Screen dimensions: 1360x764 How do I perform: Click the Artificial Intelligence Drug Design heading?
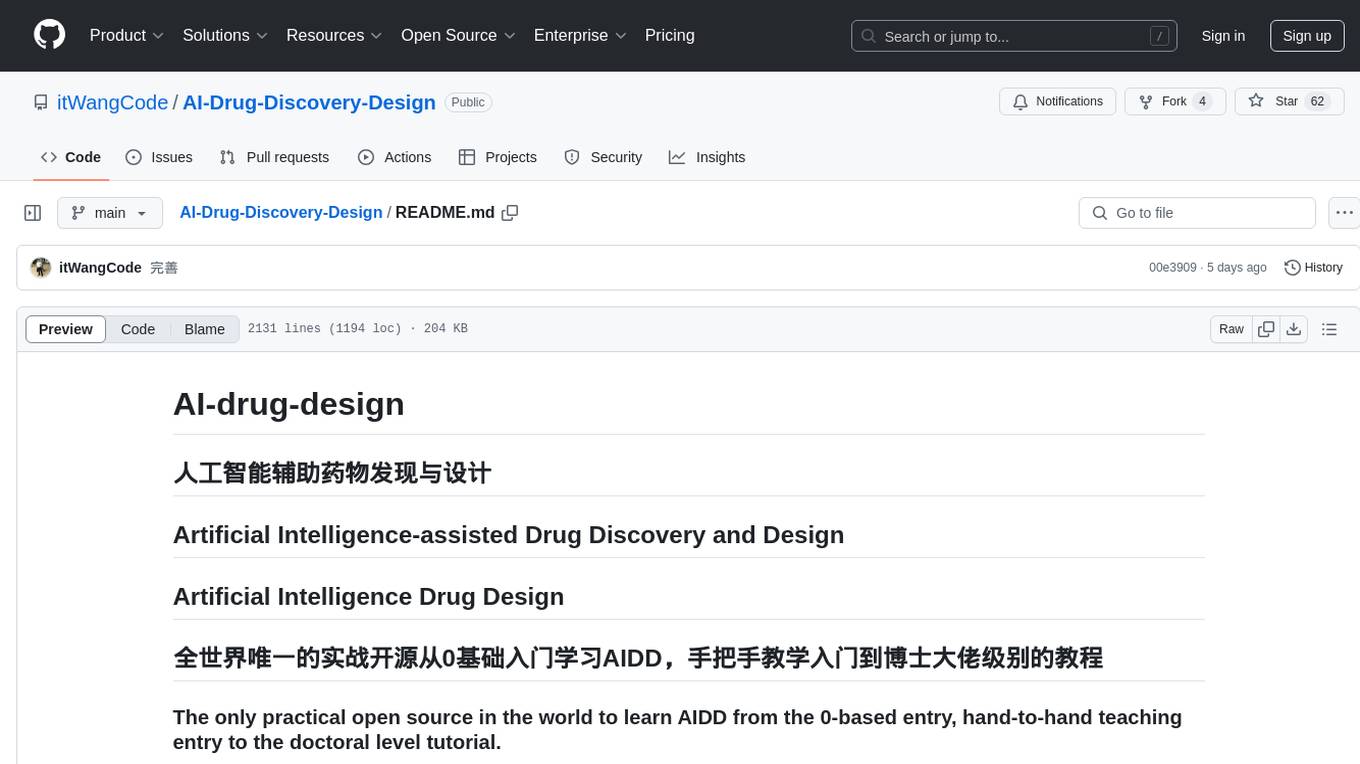(x=368, y=596)
